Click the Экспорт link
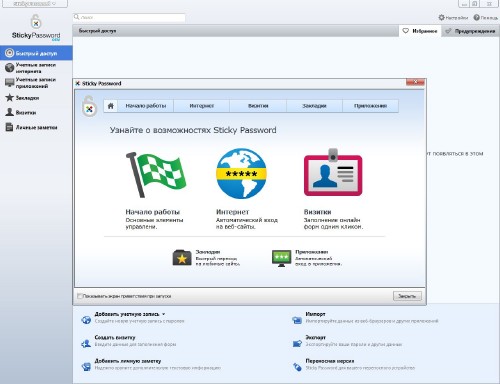The width and height of the screenshot is (500, 384). [316, 337]
